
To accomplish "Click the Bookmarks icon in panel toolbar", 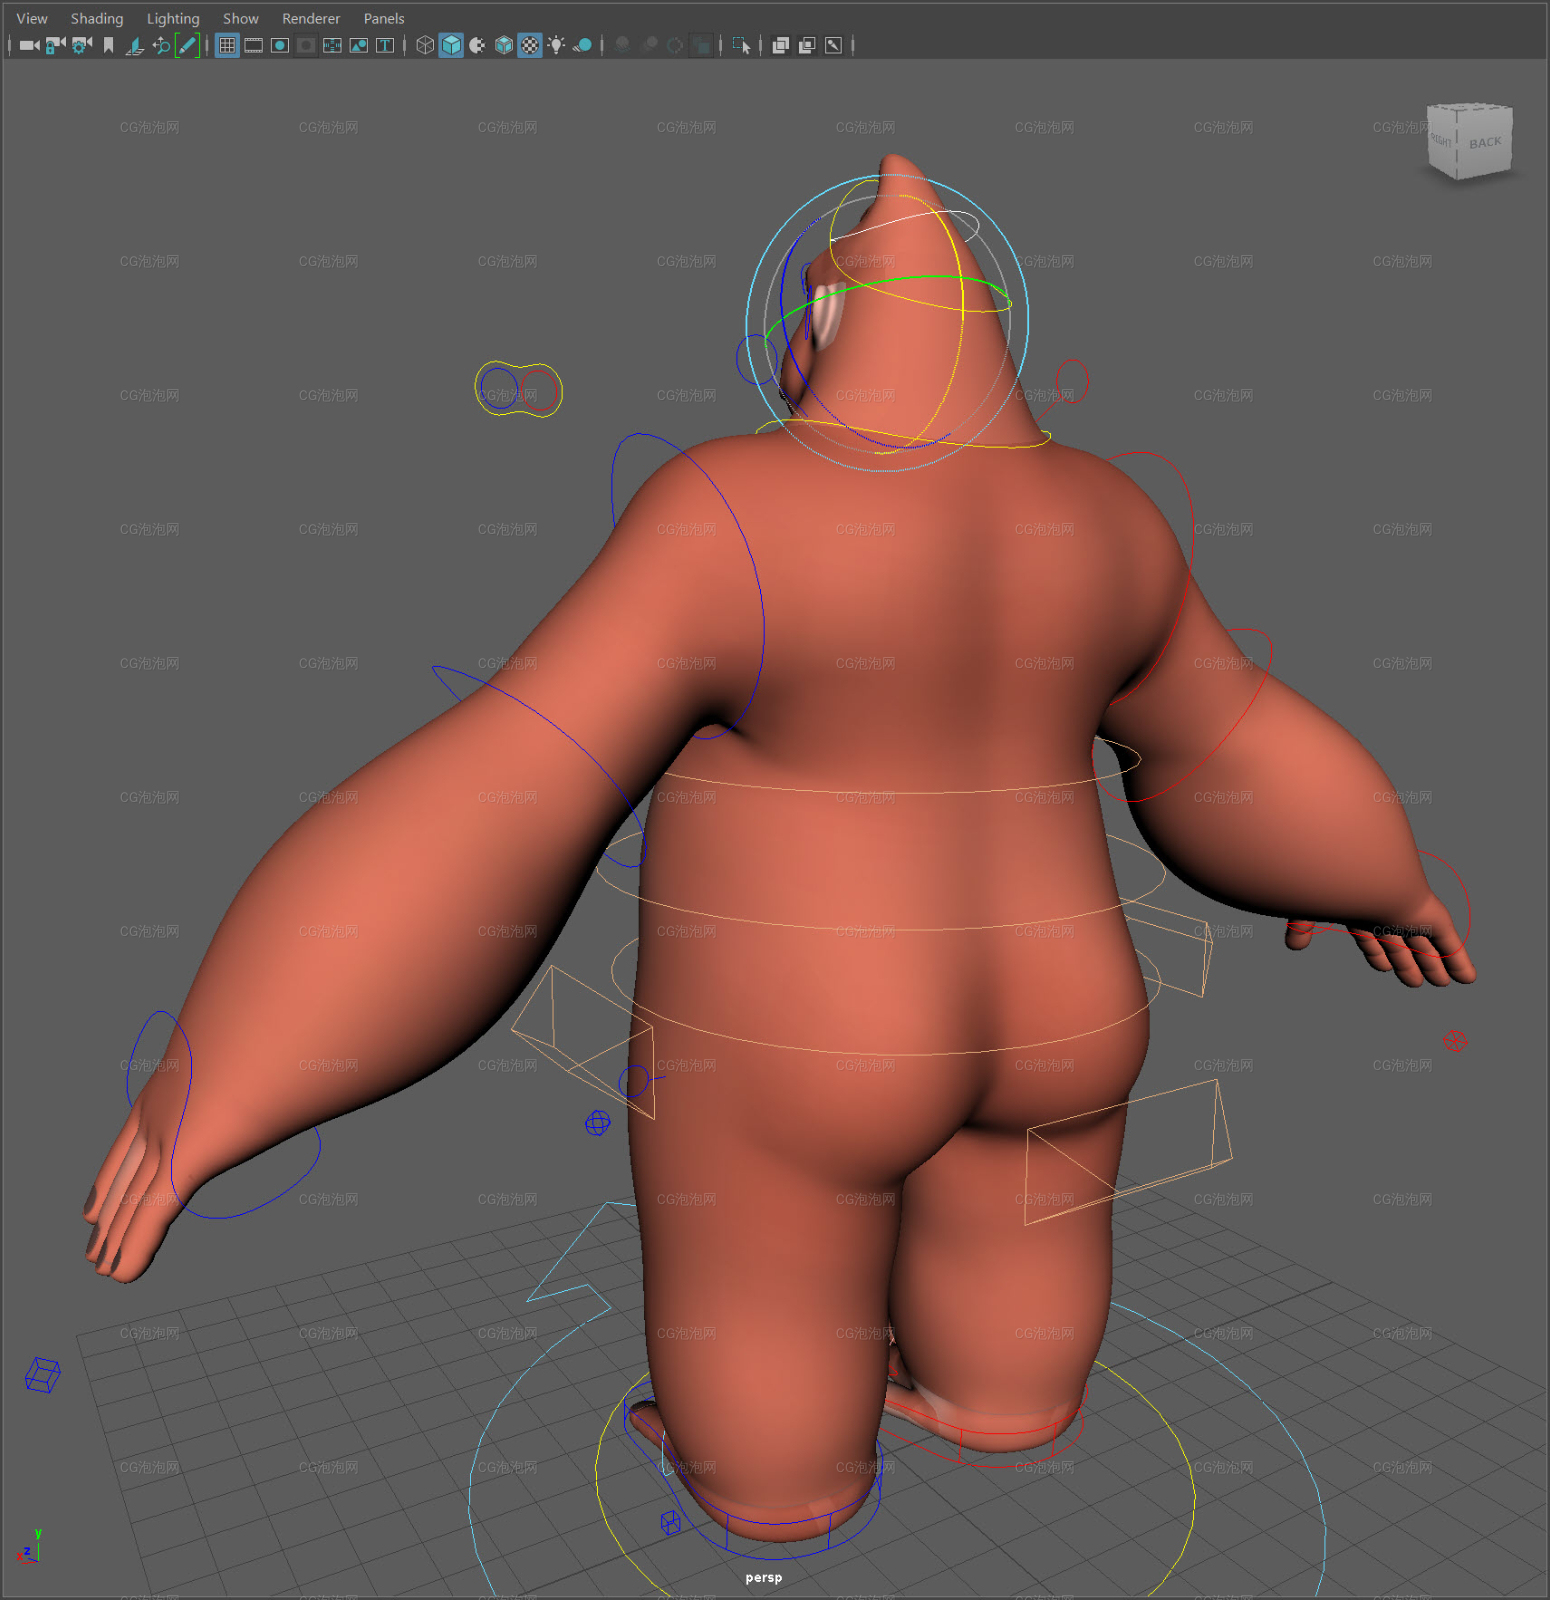I will point(108,45).
